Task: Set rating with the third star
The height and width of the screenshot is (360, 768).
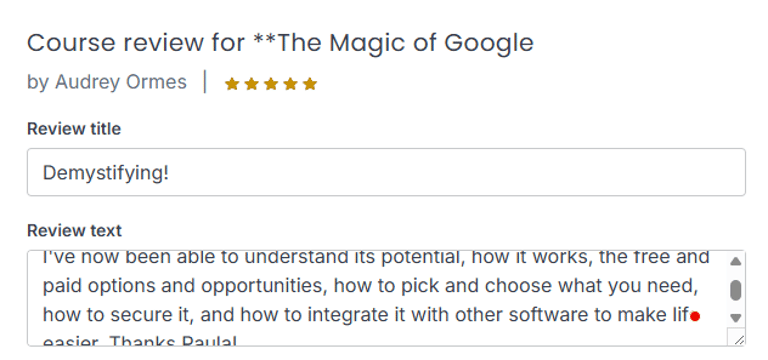Action: point(271,84)
